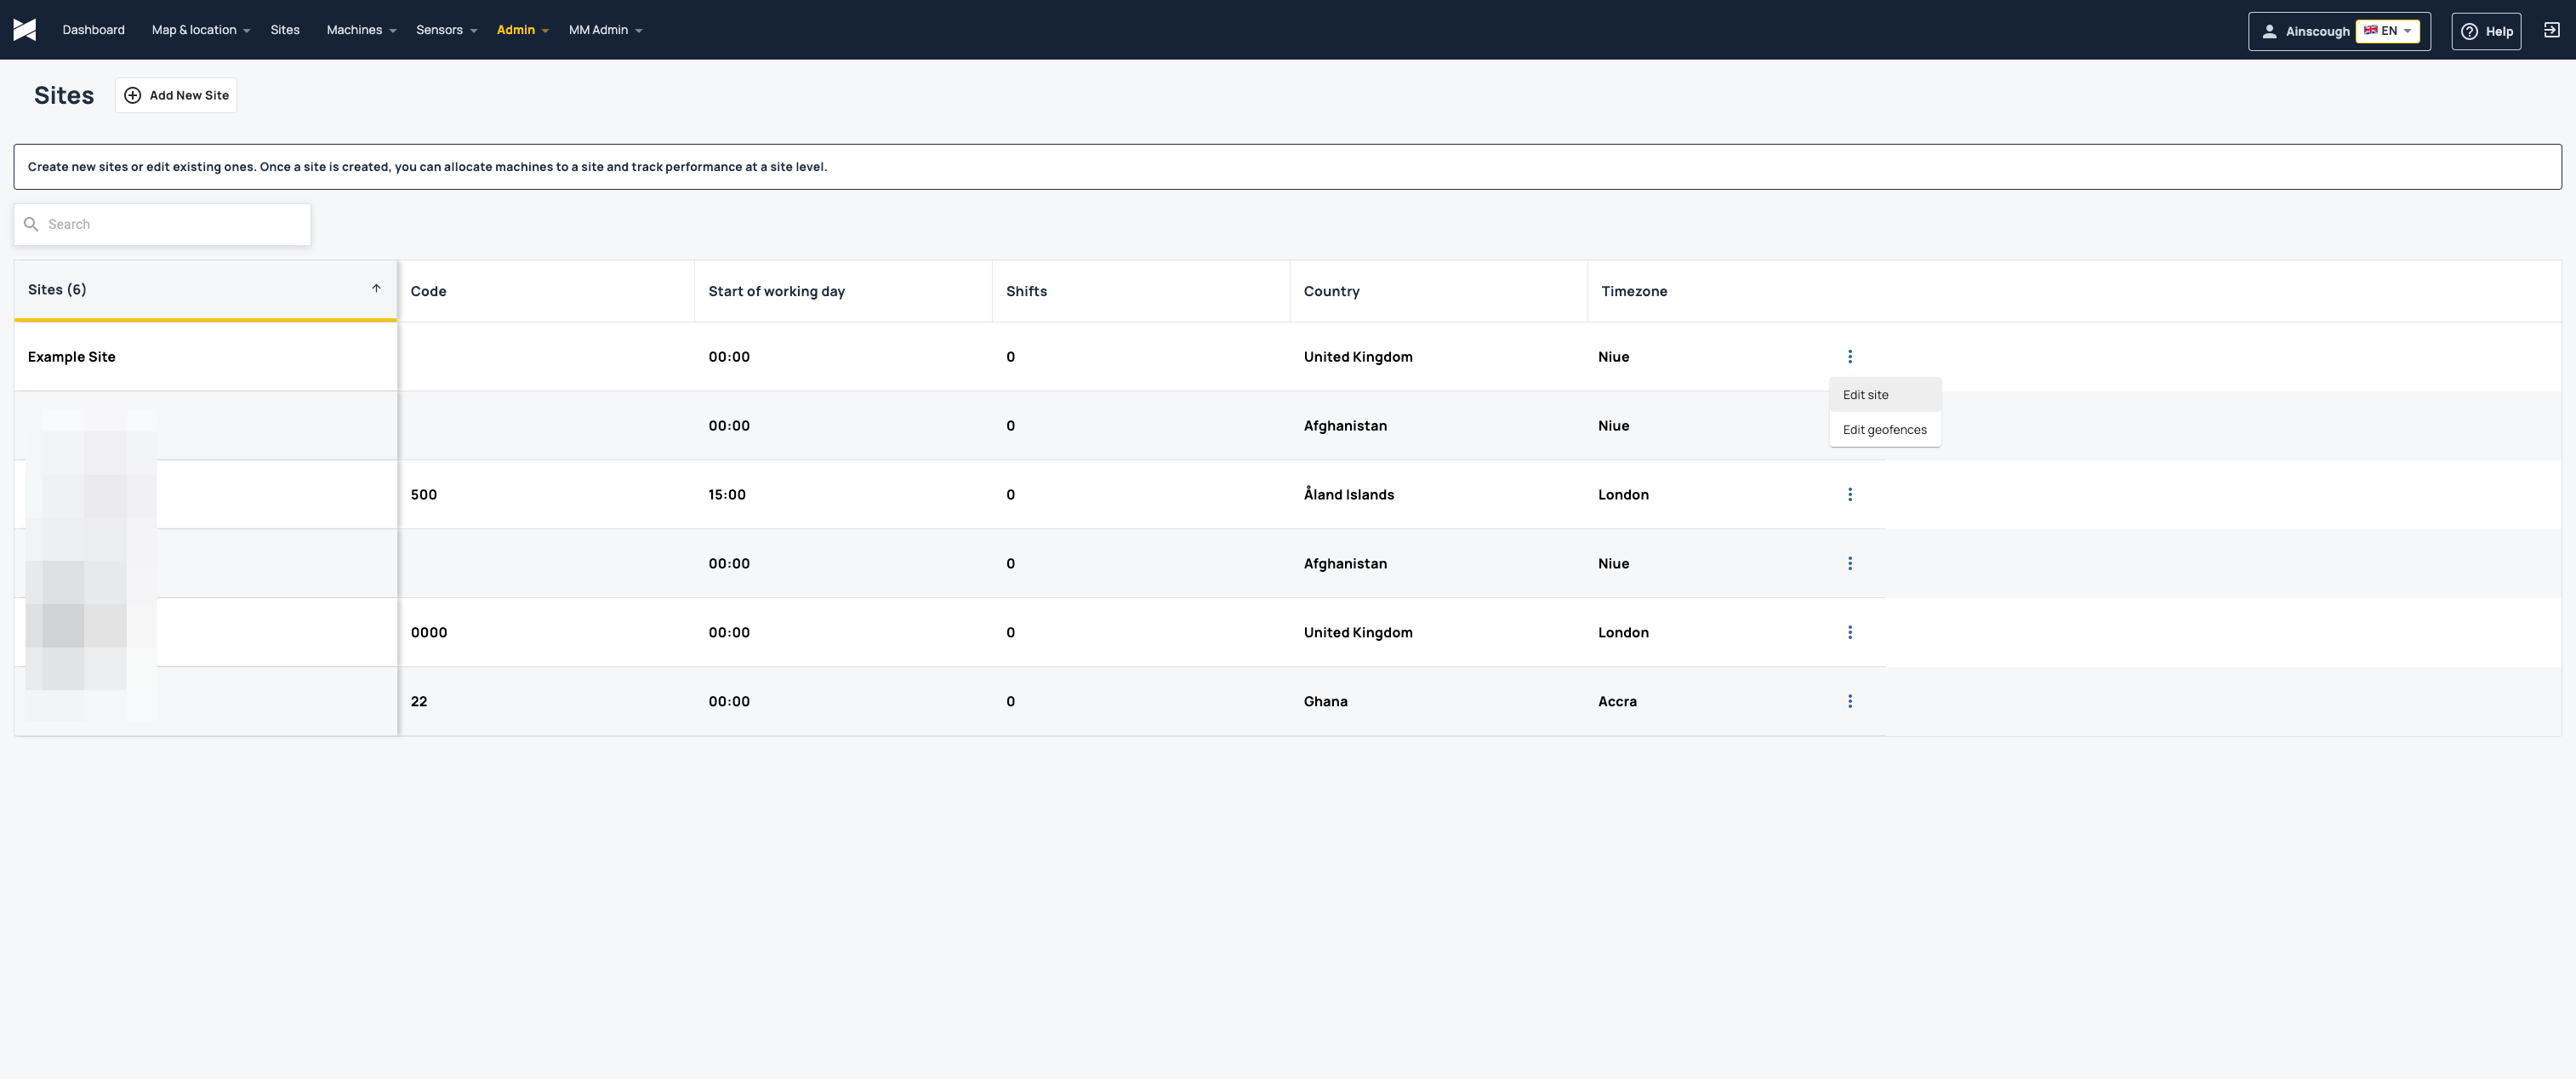2576x1079 pixels.
Task: Expand the Machines dropdown
Action: pyautogui.click(x=361, y=30)
